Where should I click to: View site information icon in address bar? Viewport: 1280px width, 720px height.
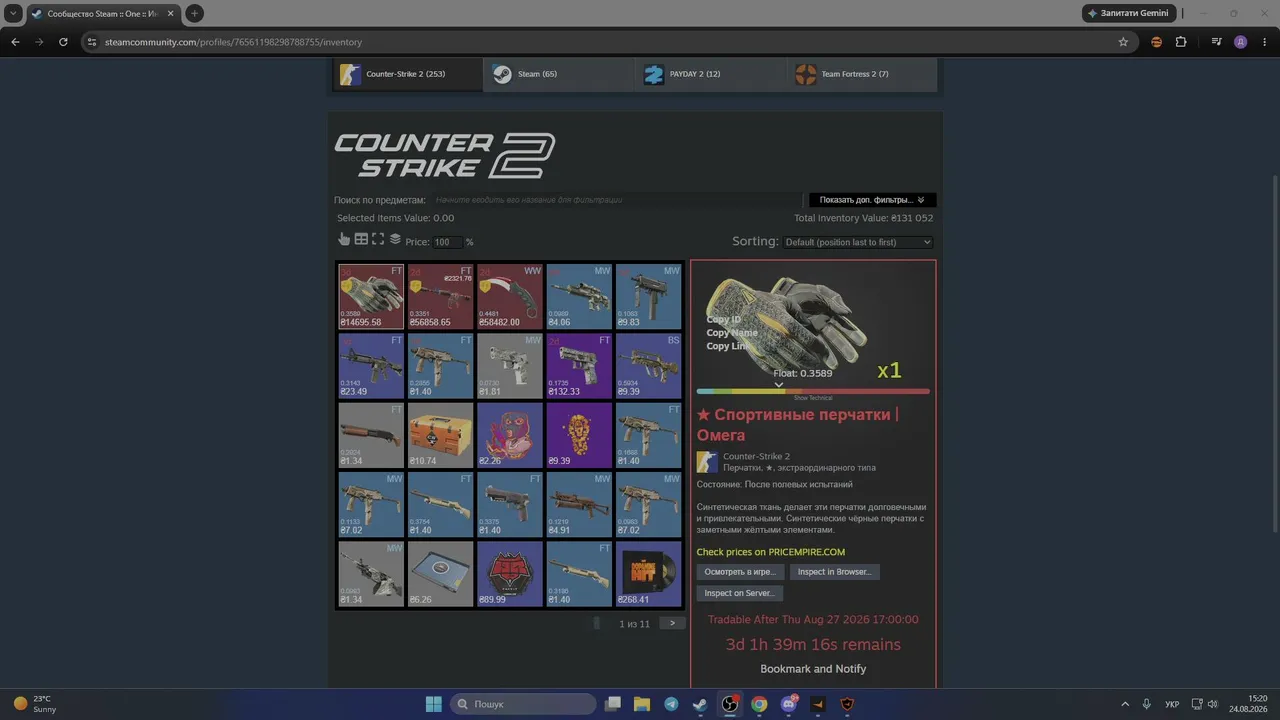tap(92, 42)
